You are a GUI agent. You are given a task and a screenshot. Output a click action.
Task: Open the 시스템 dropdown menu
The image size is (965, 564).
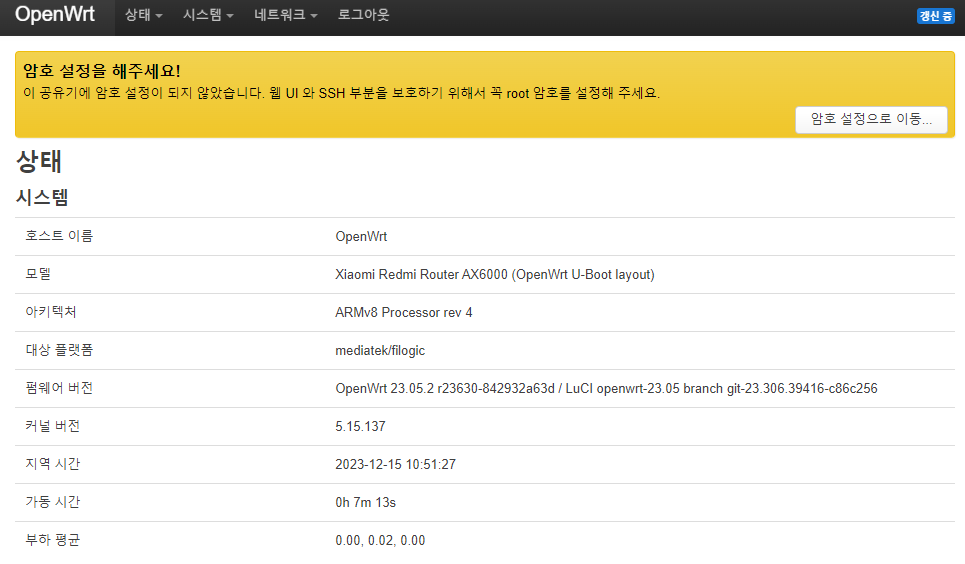[x=208, y=15]
